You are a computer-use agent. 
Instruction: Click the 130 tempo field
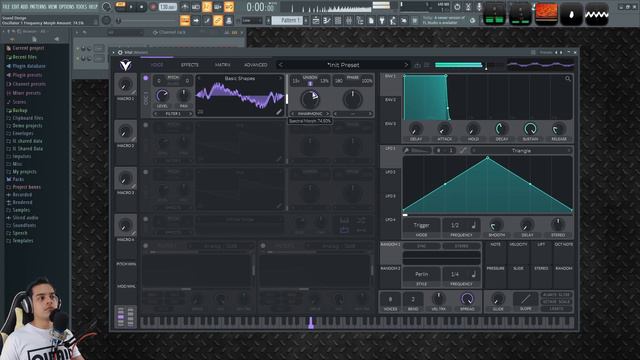click(x=168, y=7)
